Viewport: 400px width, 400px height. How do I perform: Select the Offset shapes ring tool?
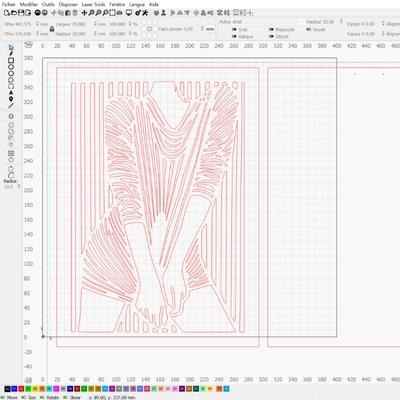[11, 116]
